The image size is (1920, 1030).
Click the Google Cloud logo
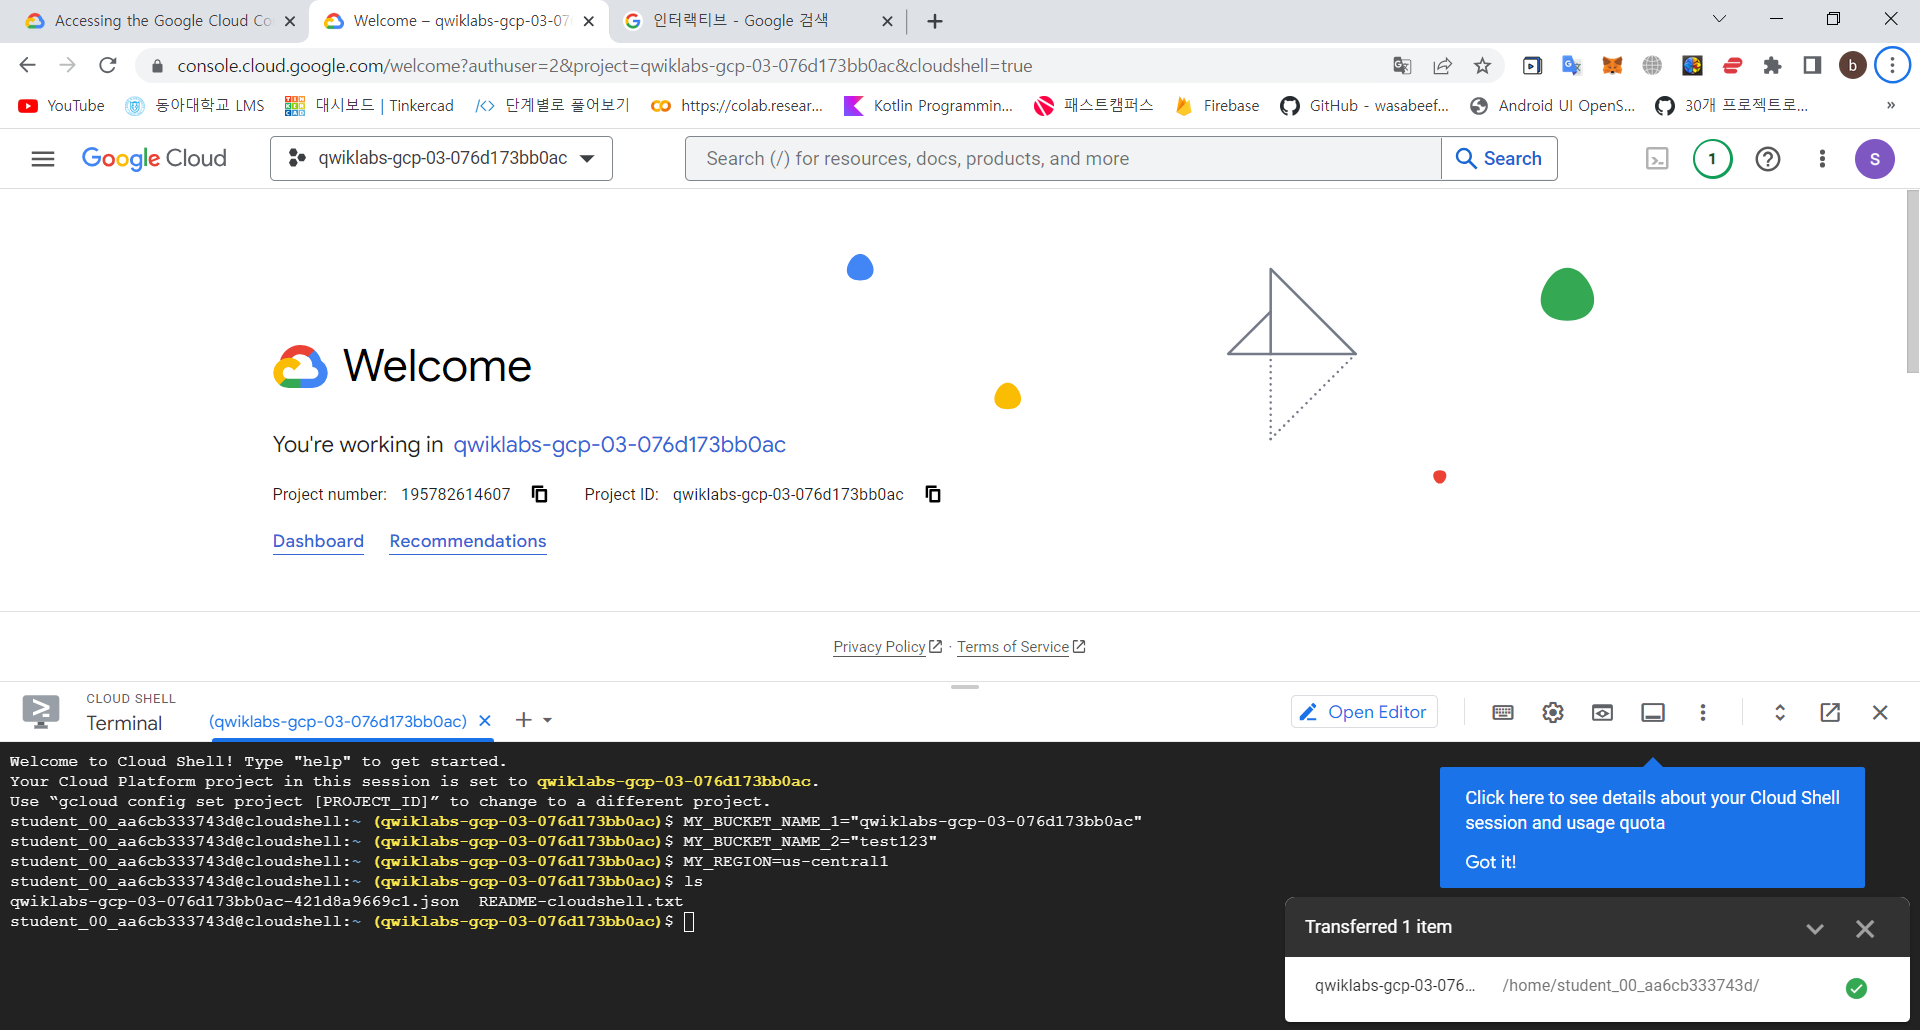tap(154, 158)
